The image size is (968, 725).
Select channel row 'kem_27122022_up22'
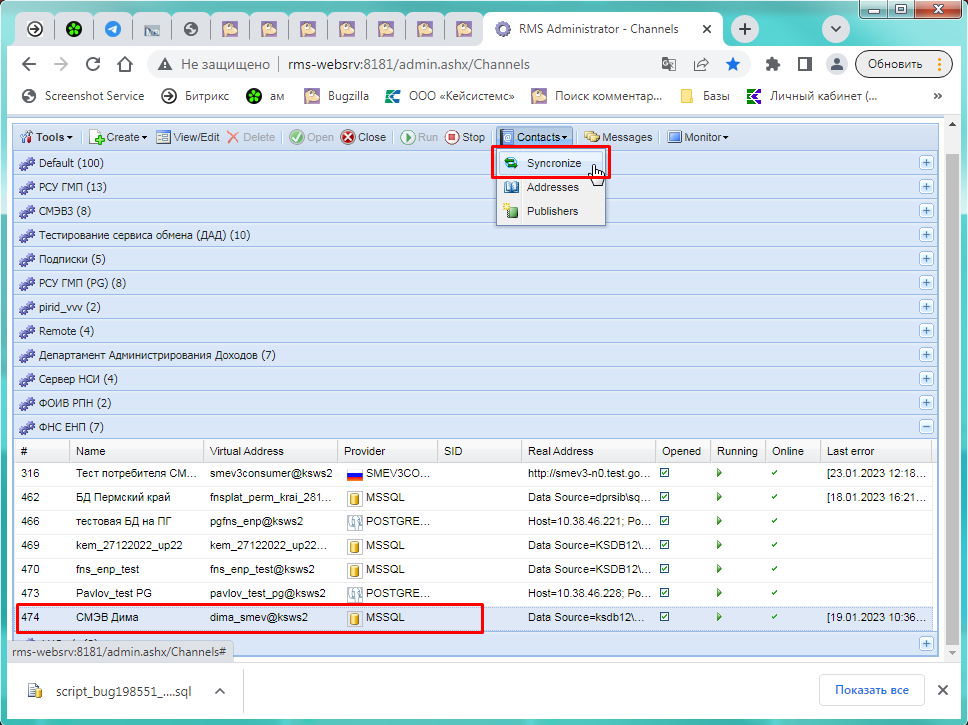pyautogui.click(x=474, y=545)
